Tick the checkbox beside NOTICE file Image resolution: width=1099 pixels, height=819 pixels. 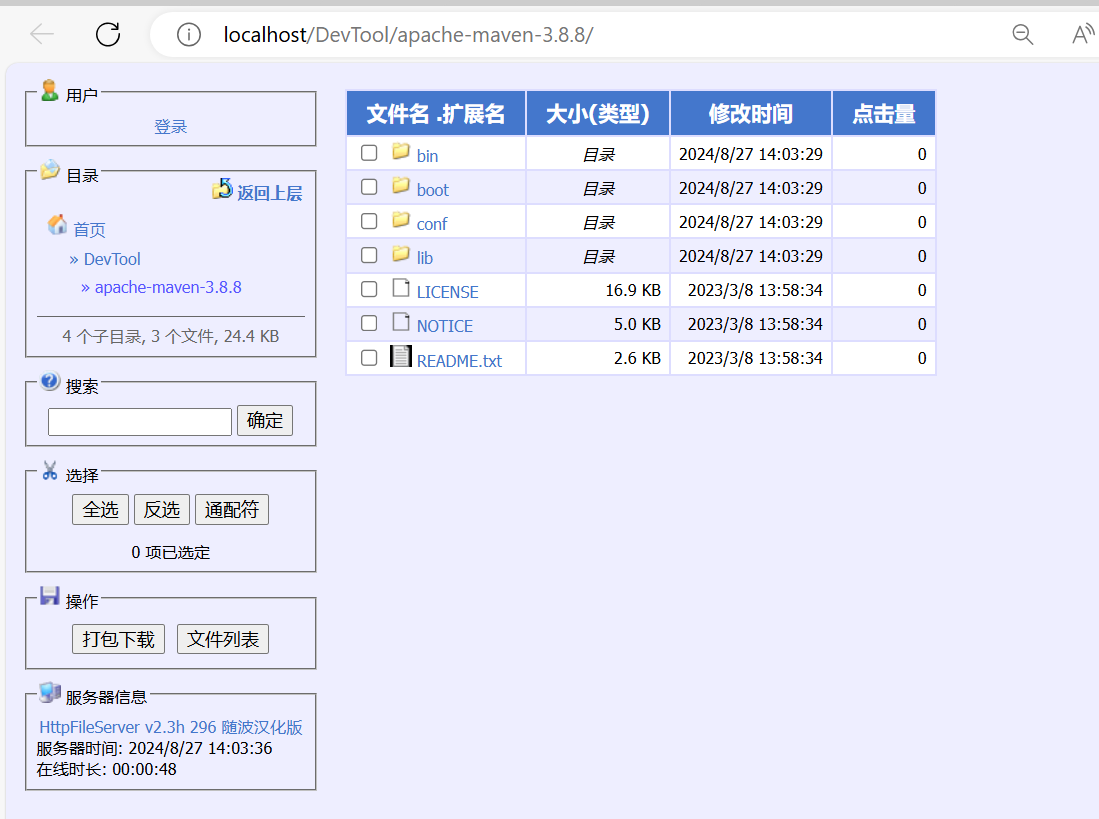(x=369, y=323)
